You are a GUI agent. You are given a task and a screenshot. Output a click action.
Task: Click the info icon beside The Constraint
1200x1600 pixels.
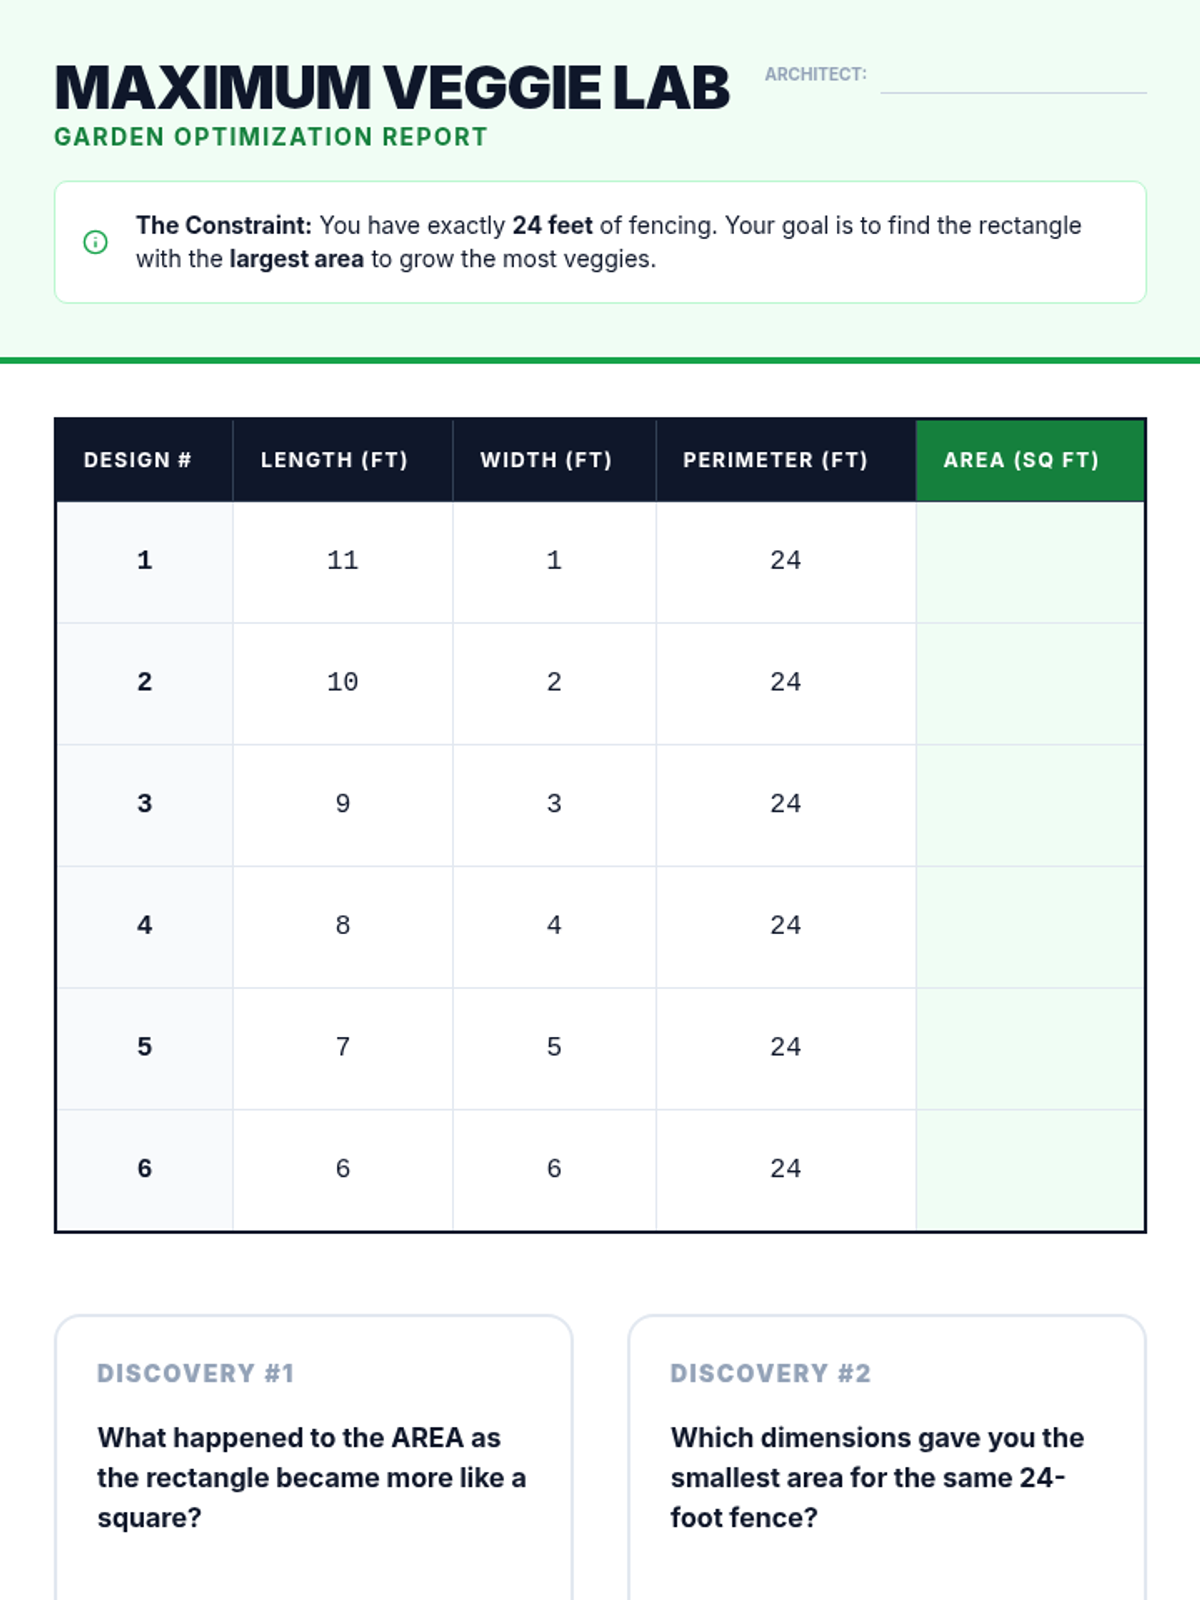95,242
